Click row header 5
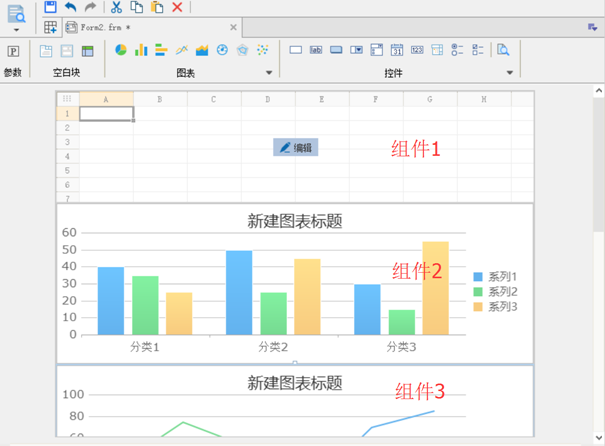 68,171
